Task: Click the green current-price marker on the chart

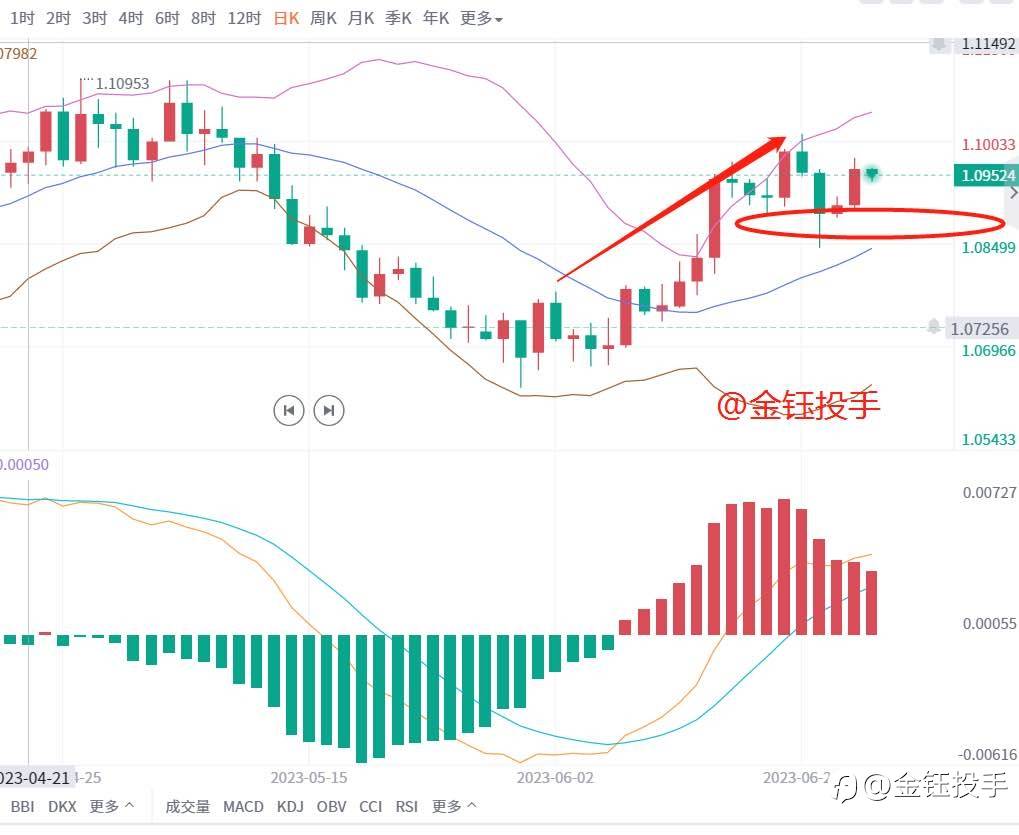Action: [x=873, y=174]
